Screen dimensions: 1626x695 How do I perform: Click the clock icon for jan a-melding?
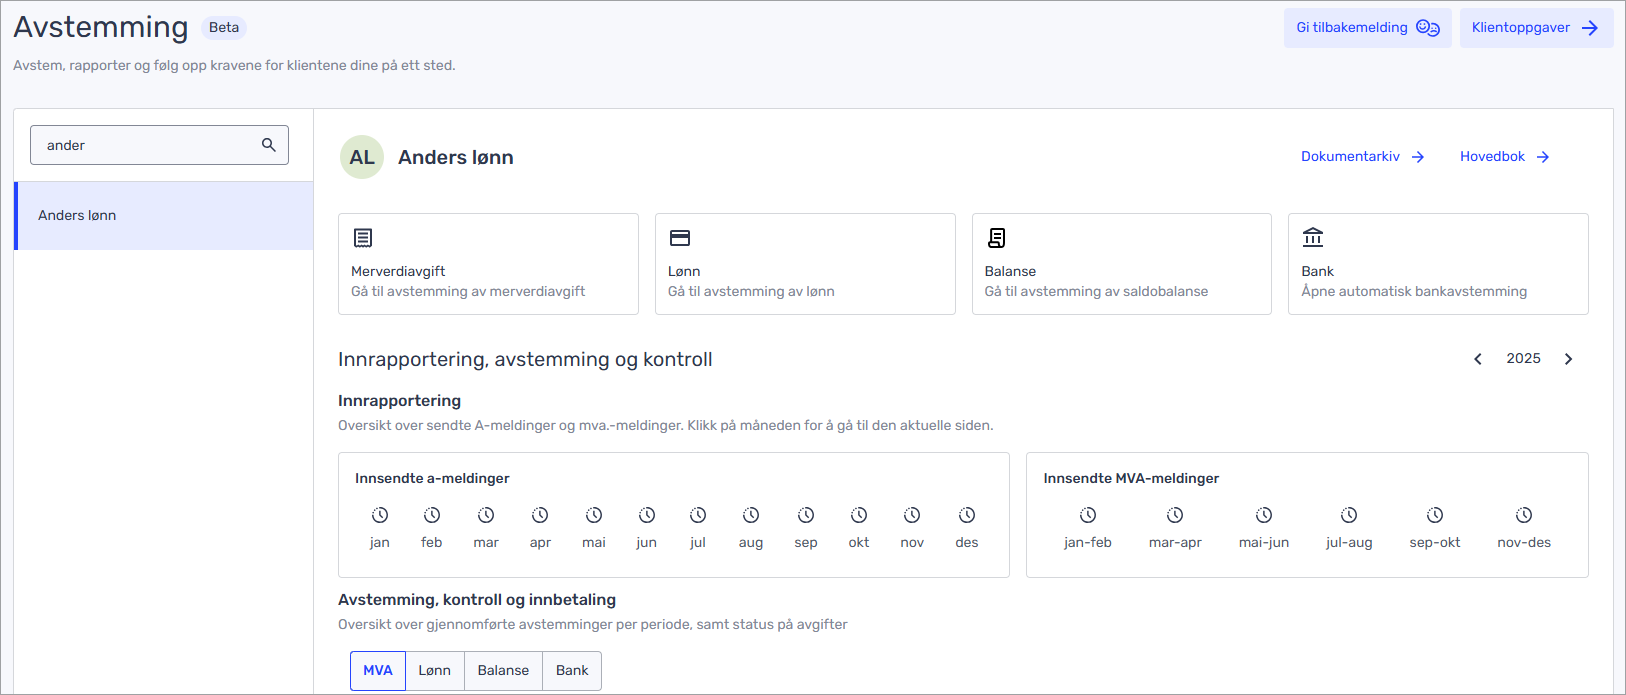[x=380, y=515]
